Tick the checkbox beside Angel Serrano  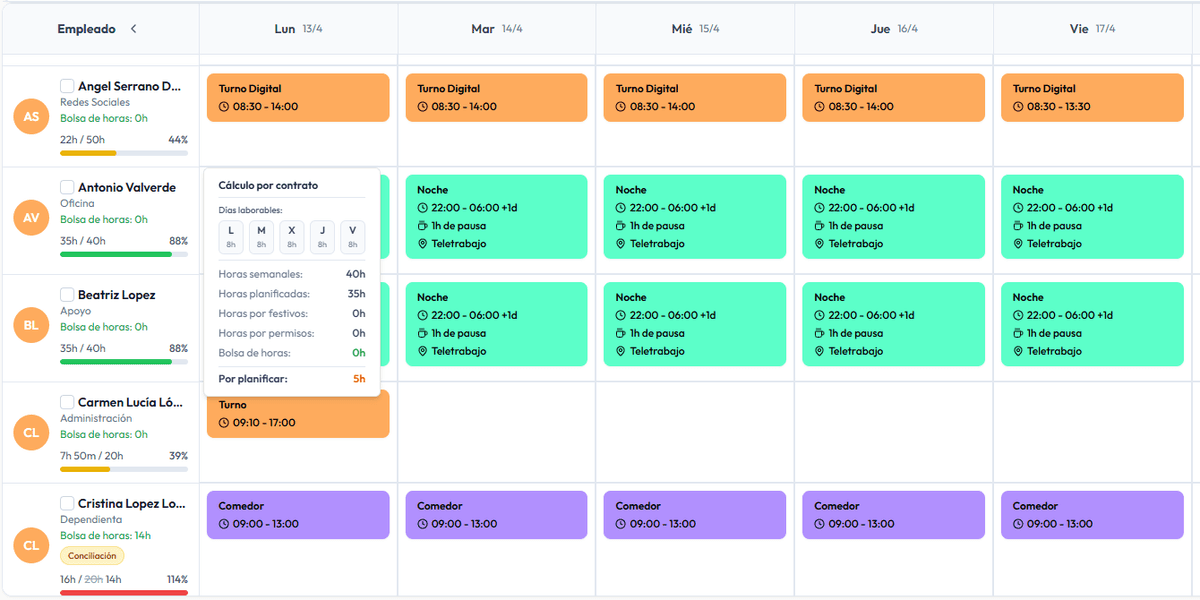click(67, 86)
